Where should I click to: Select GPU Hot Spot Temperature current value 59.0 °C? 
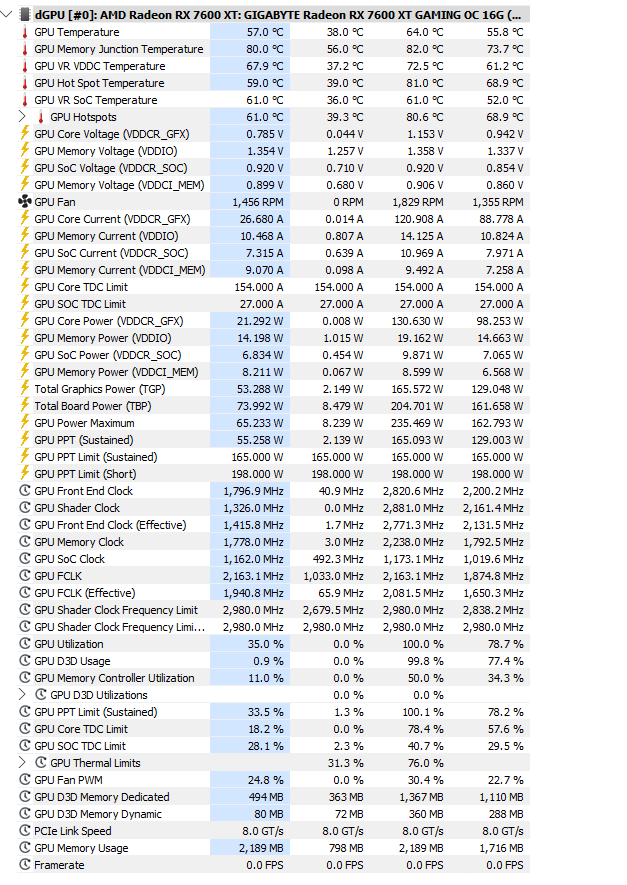coord(265,83)
